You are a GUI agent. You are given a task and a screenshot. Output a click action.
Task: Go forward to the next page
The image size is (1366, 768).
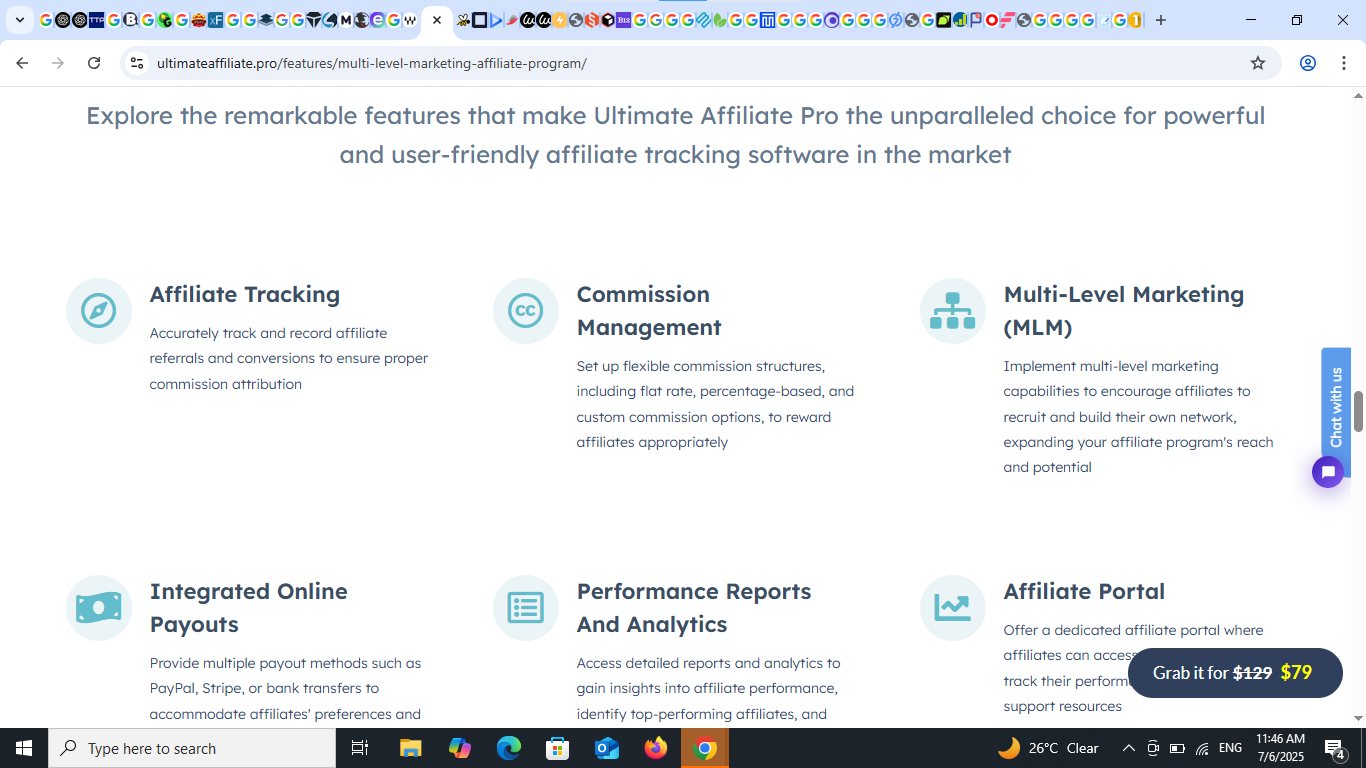pyautogui.click(x=58, y=63)
